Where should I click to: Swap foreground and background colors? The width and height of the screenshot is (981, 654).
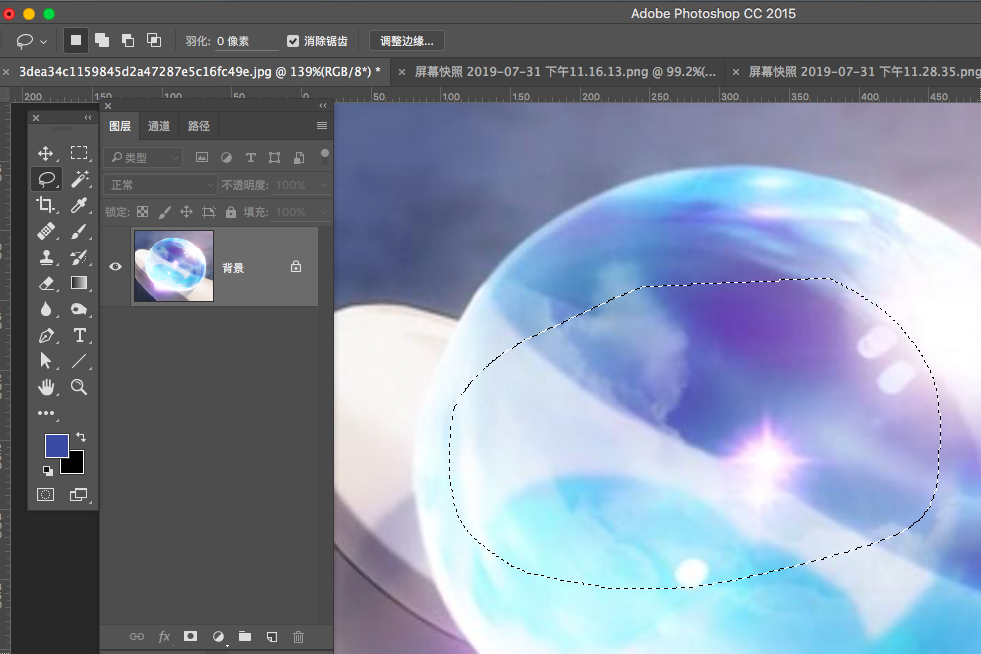pyautogui.click(x=81, y=437)
